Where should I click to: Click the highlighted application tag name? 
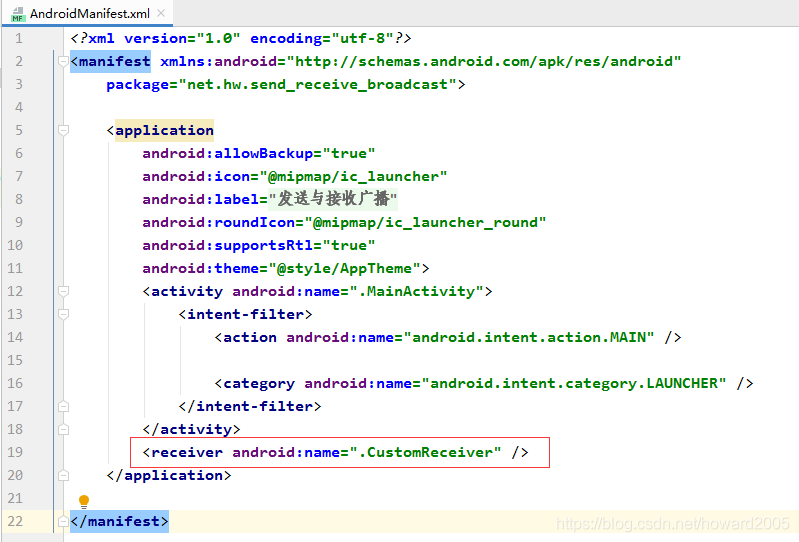point(164,130)
